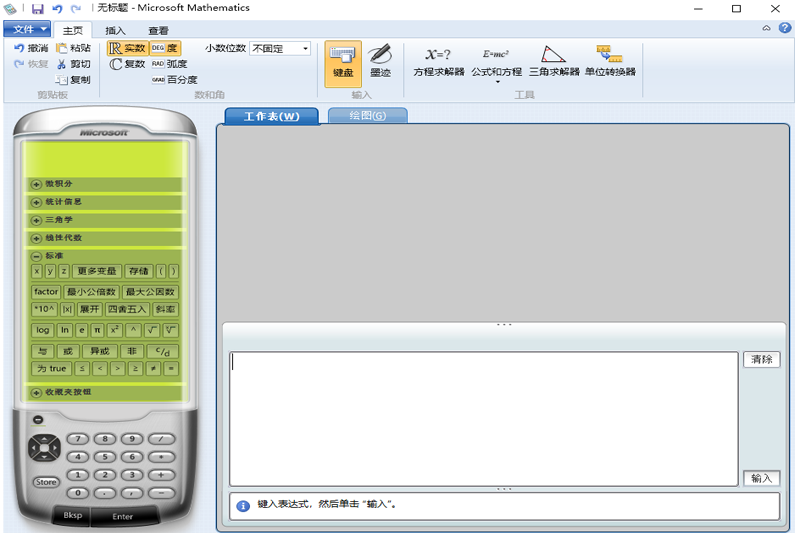Click the calculator directional pad
Image resolution: width=800 pixels, height=533 pixels.
click(44, 448)
